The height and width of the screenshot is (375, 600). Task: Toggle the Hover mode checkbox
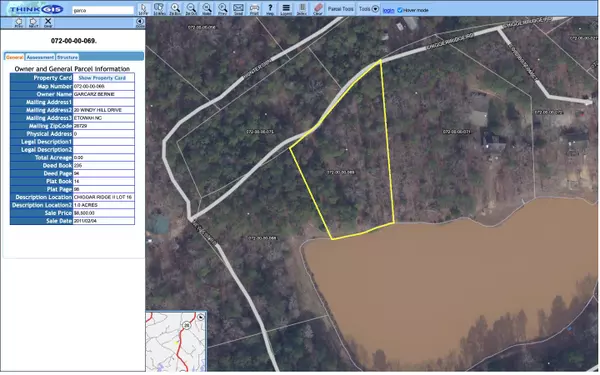click(400, 10)
